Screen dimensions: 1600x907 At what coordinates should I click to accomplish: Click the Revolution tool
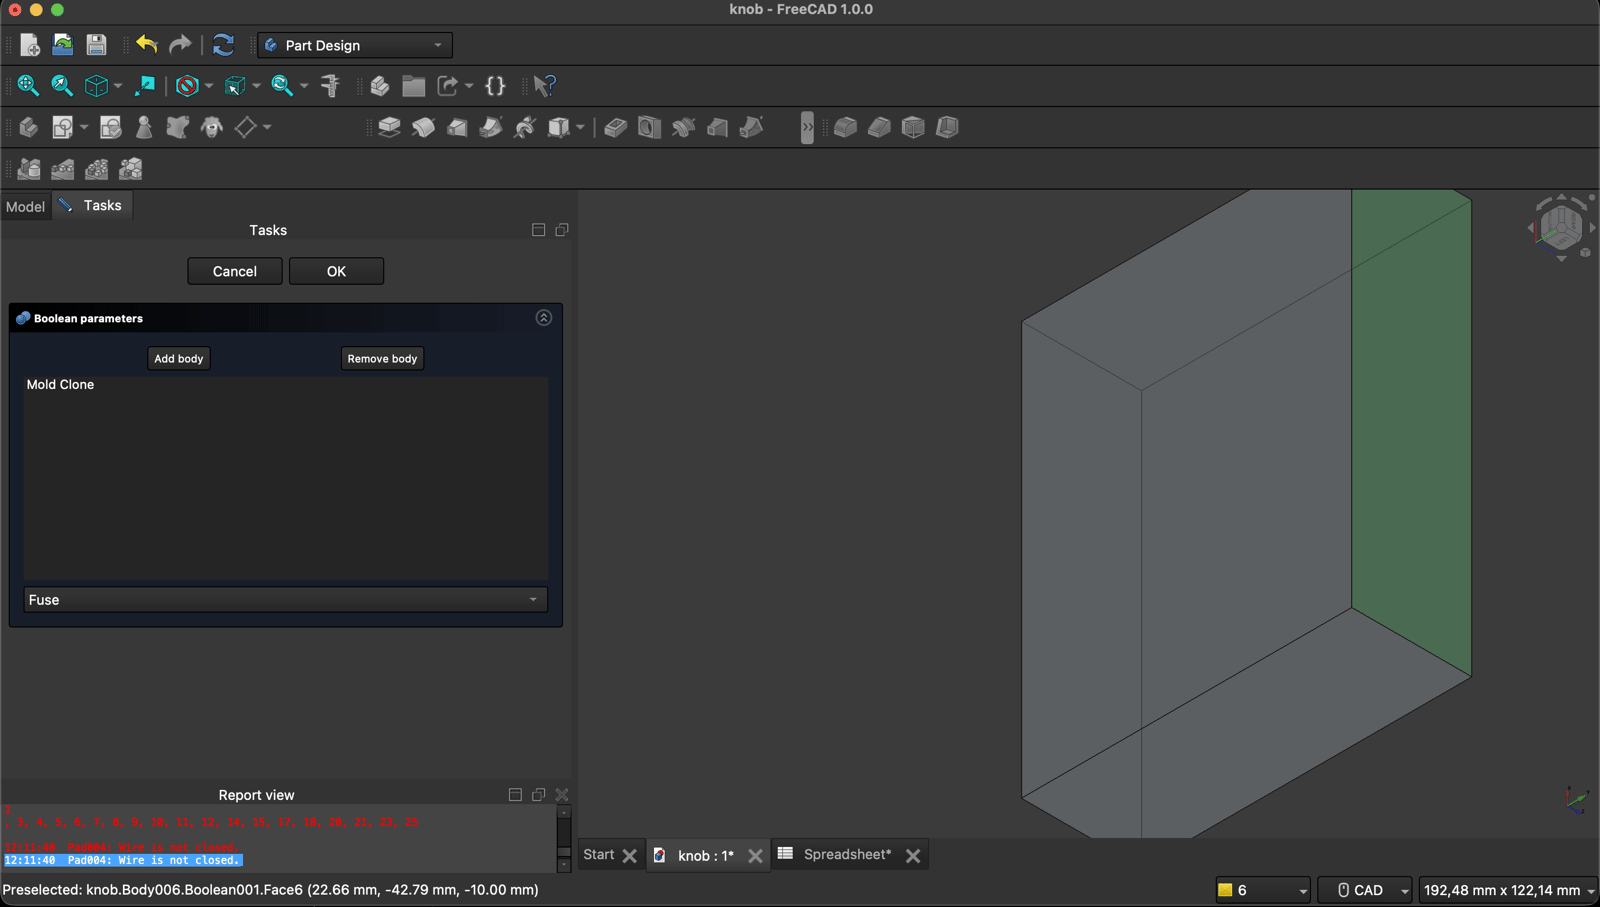click(423, 127)
